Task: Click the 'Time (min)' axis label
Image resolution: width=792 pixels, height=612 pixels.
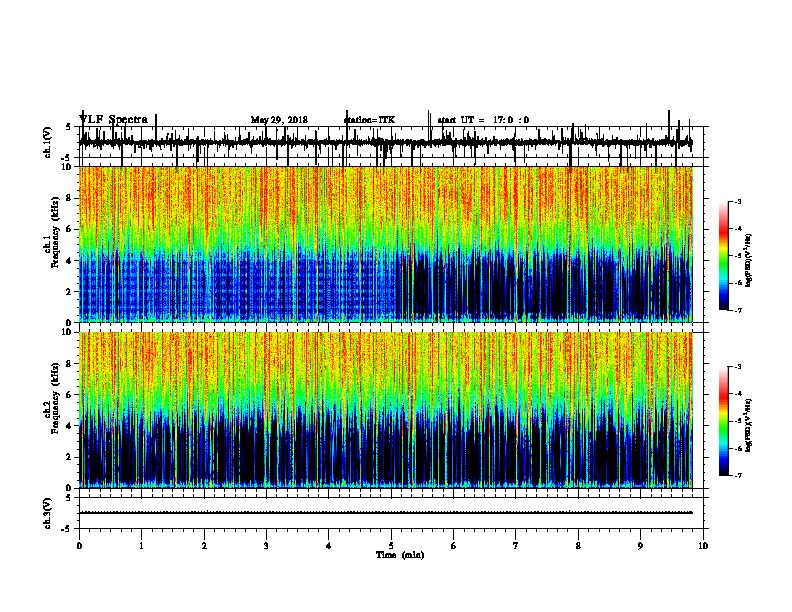Action: click(400, 555)
